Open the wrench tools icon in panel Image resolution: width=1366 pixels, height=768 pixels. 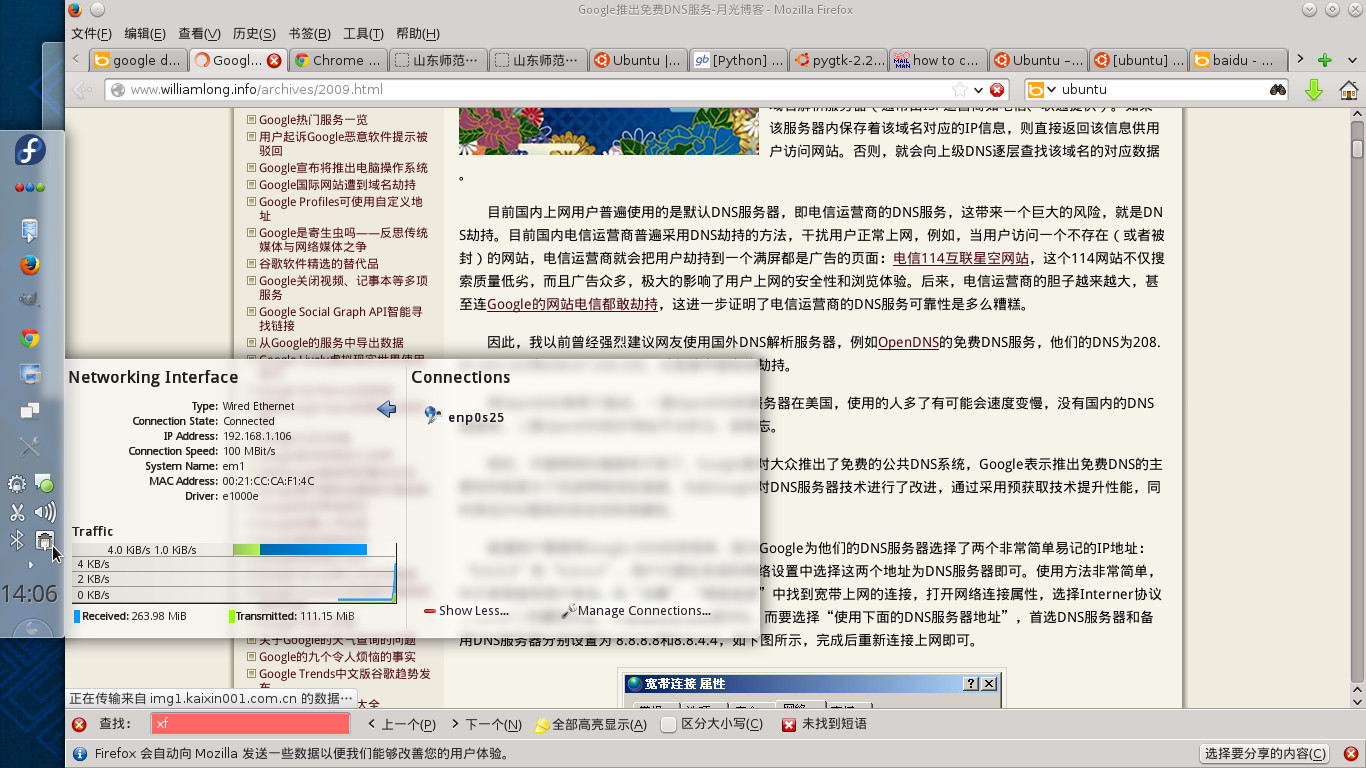tap(30, 447)
